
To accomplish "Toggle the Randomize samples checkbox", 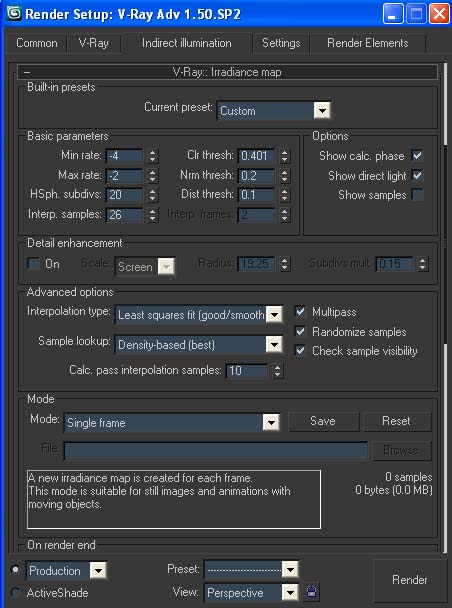I will (300, 331).
